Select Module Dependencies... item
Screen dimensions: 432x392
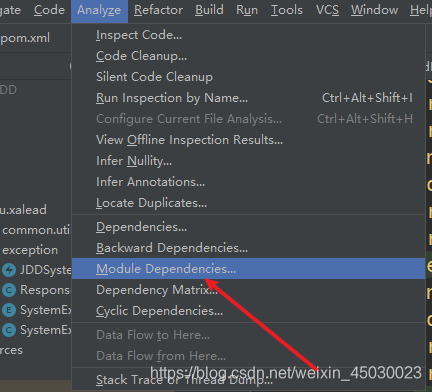pyautogui.click(x=248, y=269)
